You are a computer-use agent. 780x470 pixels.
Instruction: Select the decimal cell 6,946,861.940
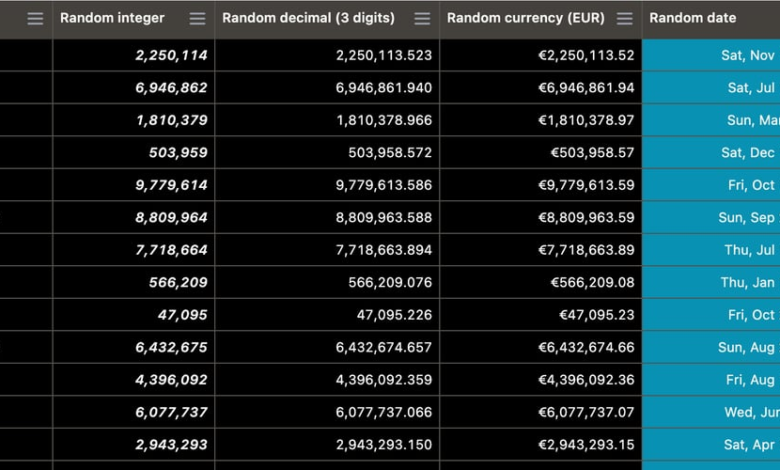(x=327, y=88)
